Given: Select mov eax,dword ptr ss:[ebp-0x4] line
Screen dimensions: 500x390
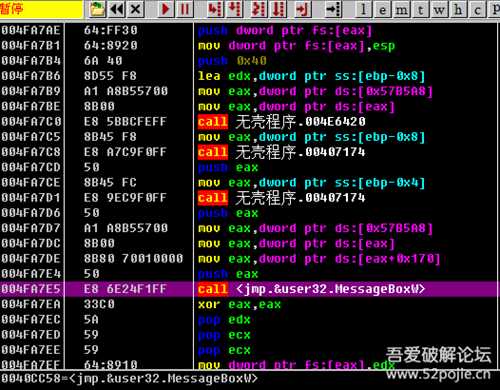Looking at the screenshot, I should click(x=311, y=183).
